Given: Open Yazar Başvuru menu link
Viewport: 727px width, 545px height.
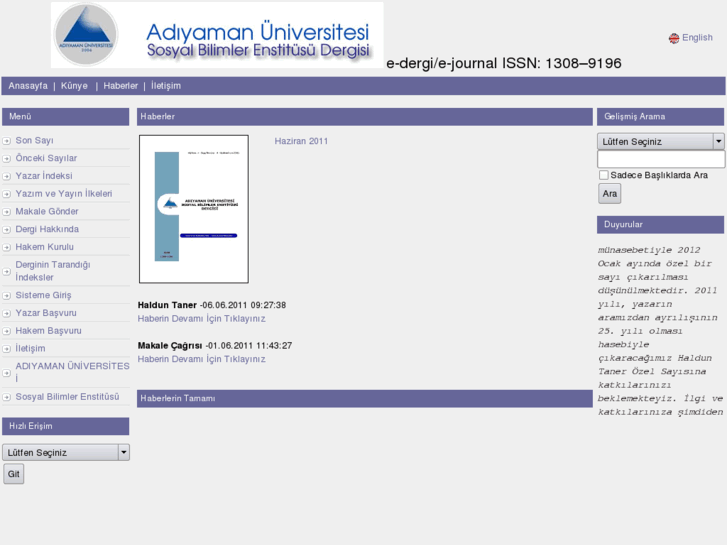Looking at the screenshot, I should [46, 313].
